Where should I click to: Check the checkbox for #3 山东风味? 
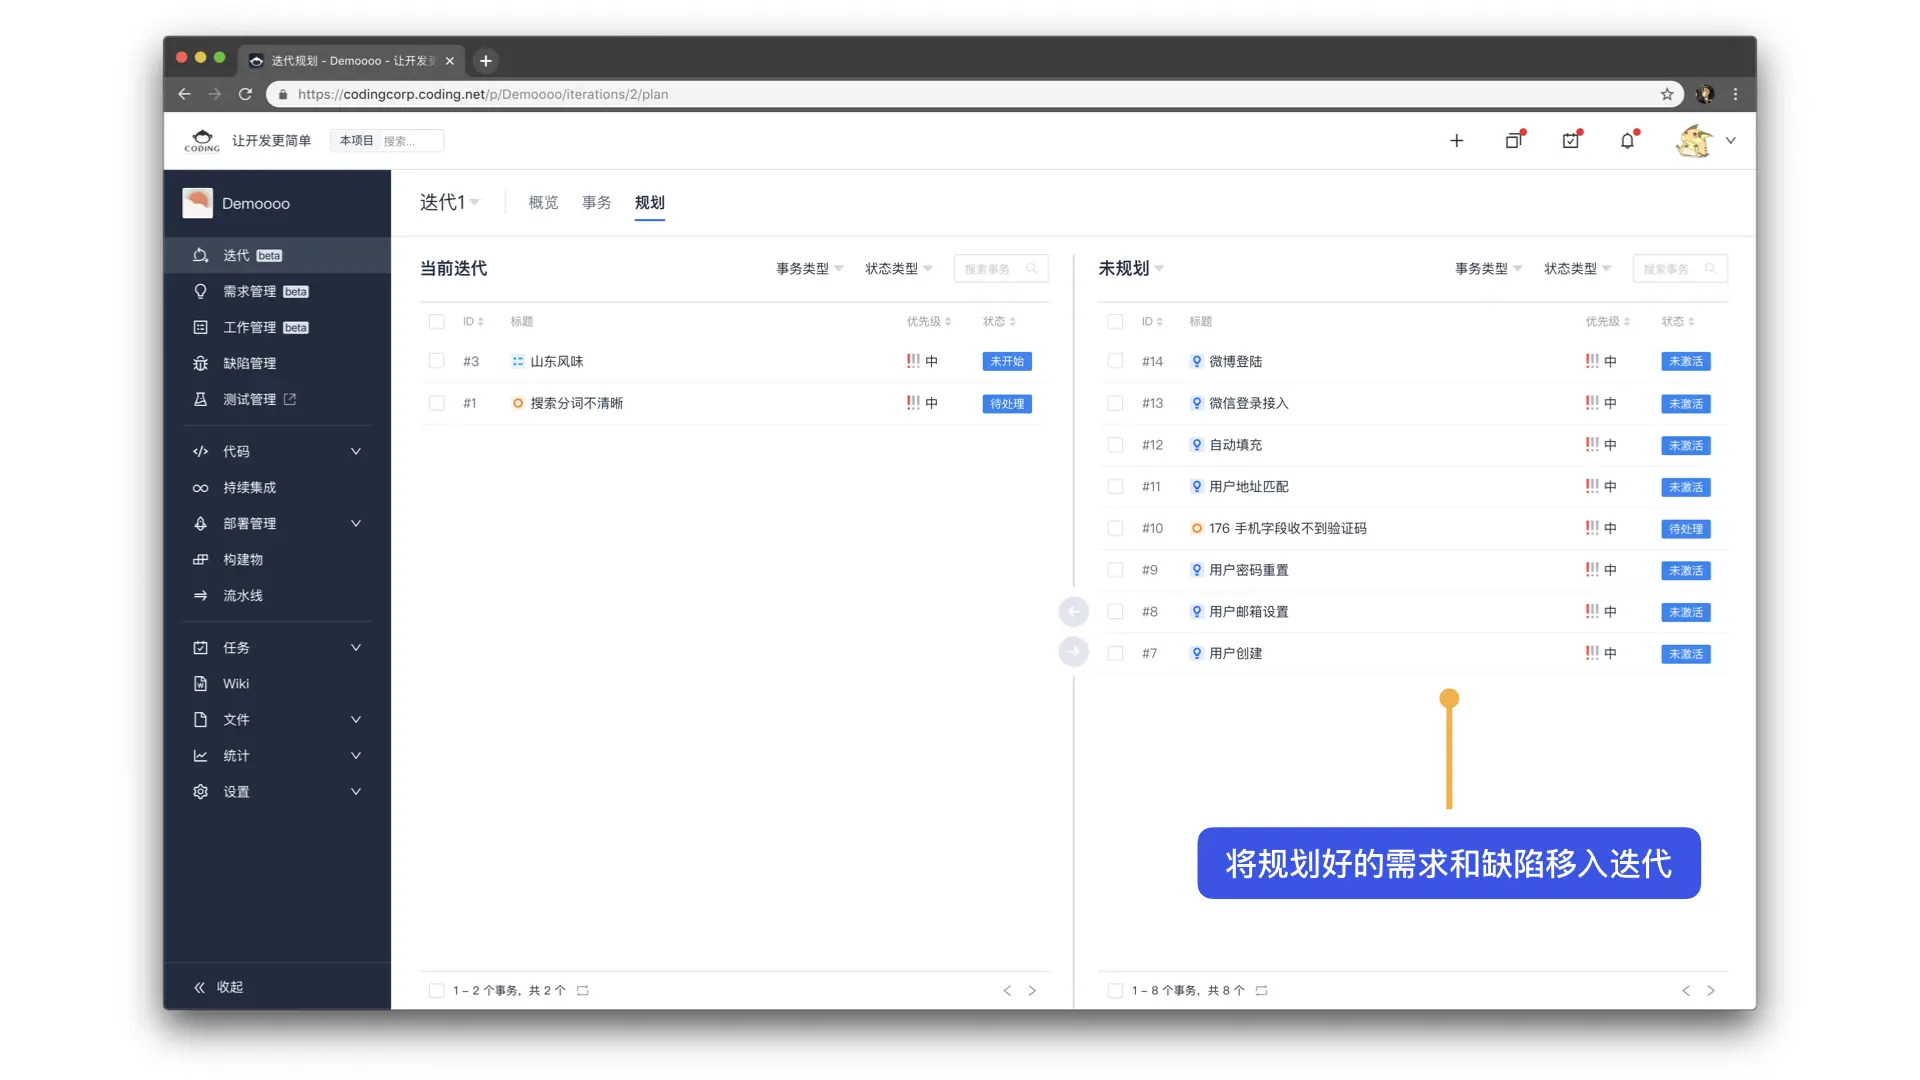click(437, 361)
